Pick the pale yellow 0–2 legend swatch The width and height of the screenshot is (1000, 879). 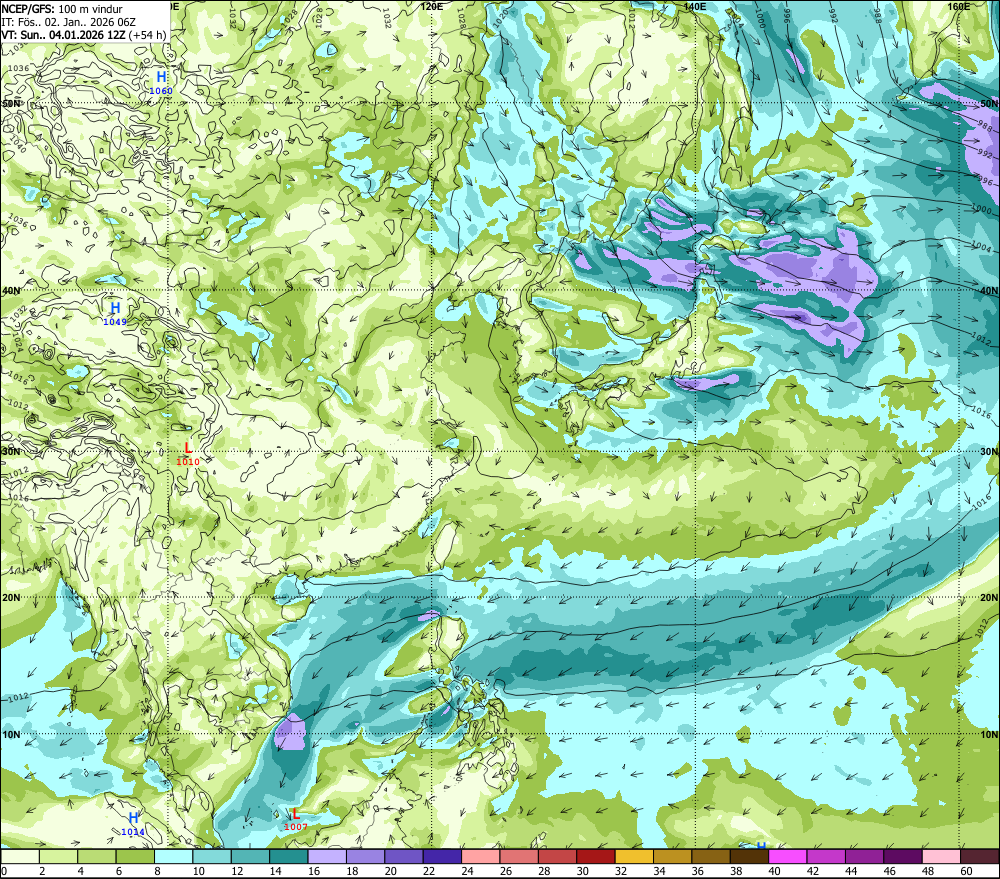pos(20,856)
